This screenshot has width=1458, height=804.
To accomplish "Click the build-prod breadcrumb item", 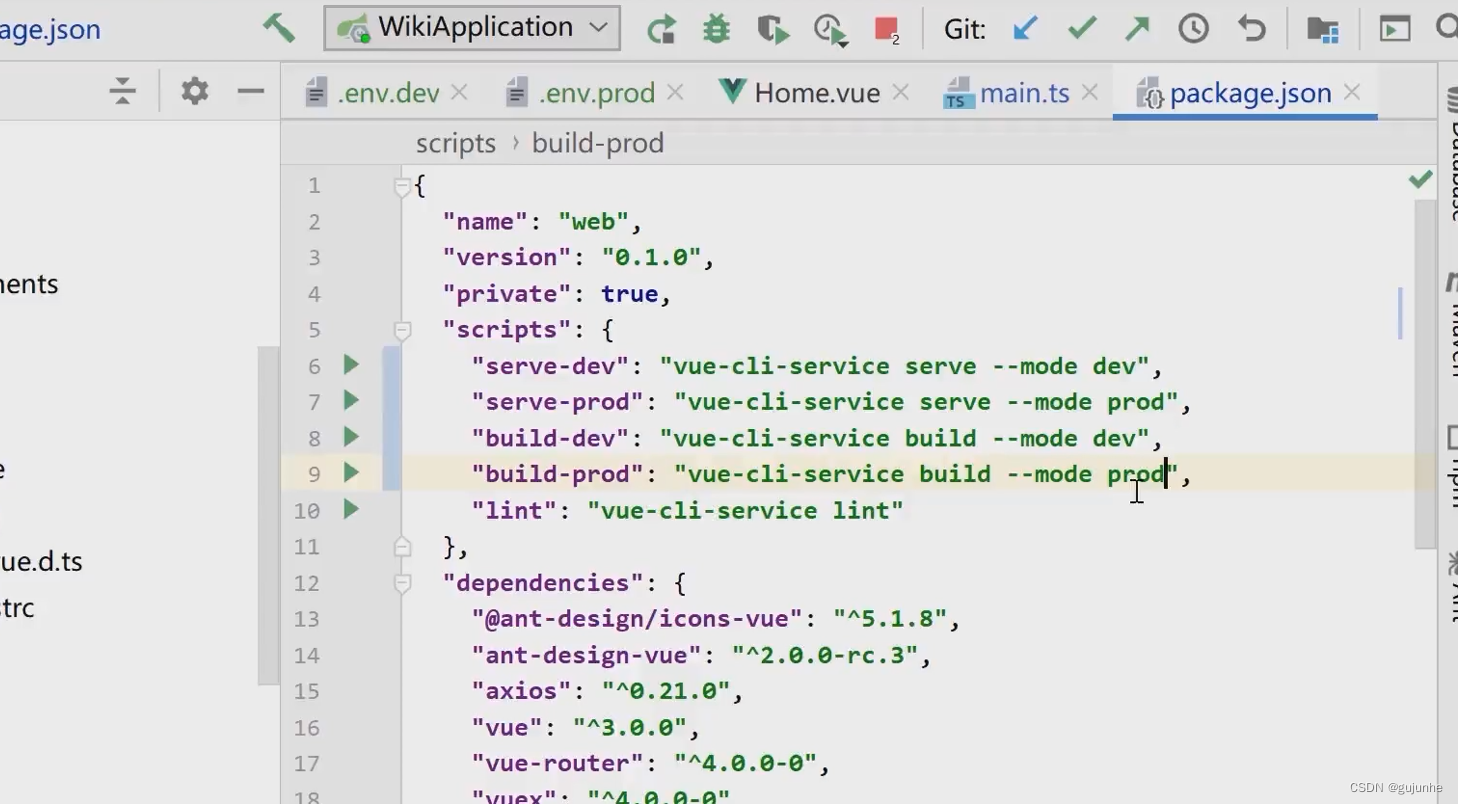I will click(597, 143).
